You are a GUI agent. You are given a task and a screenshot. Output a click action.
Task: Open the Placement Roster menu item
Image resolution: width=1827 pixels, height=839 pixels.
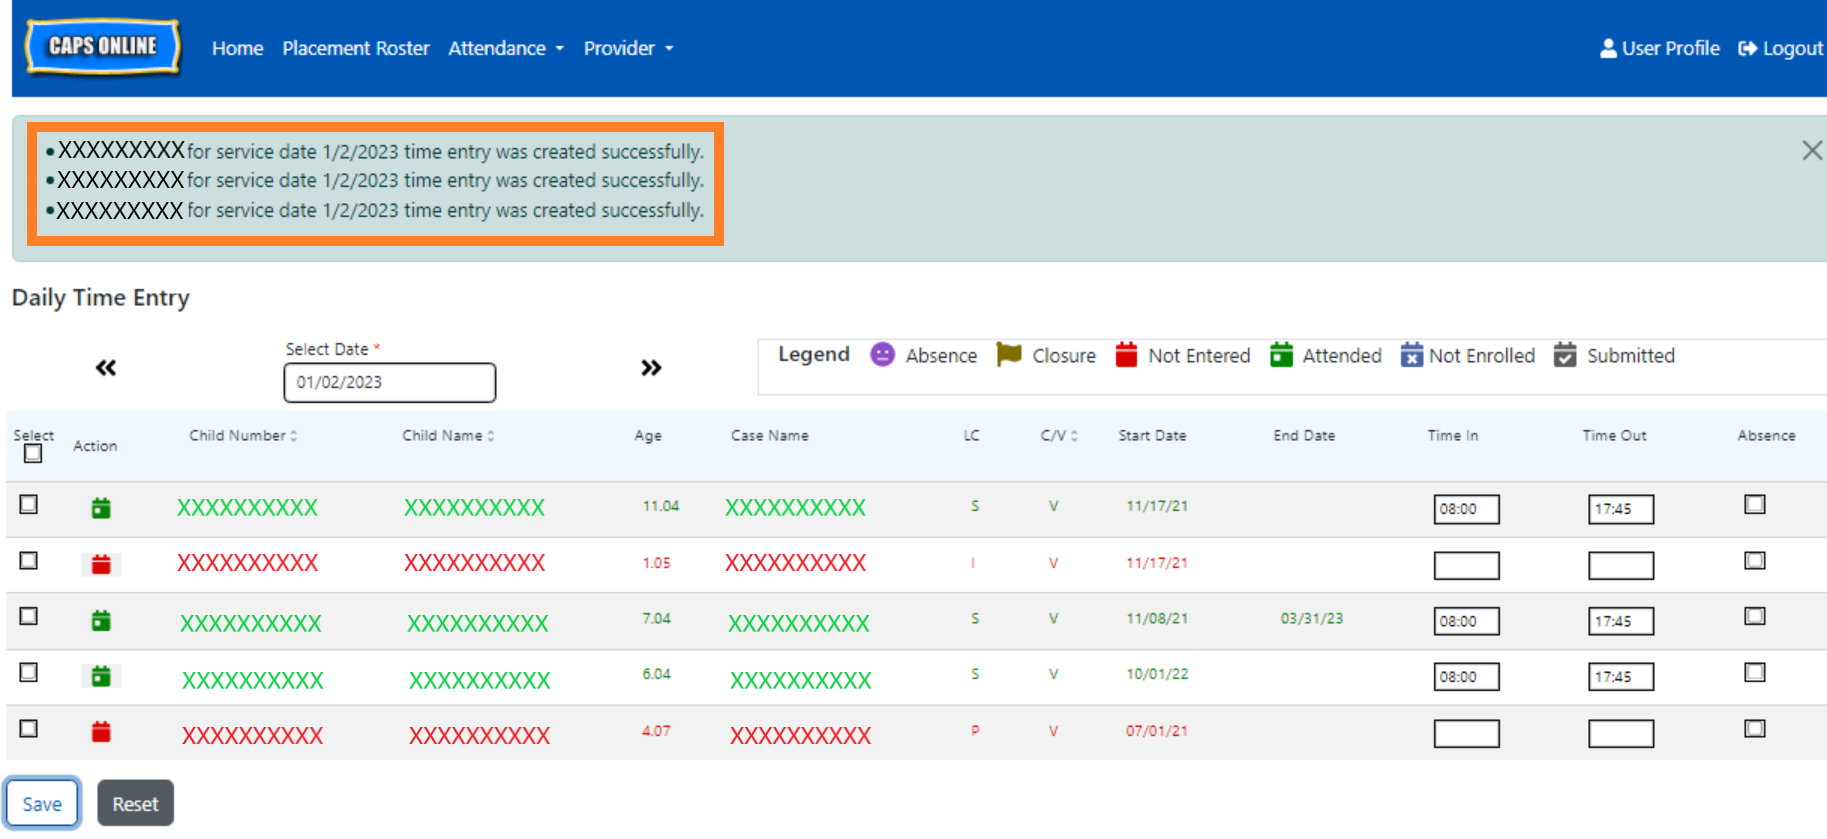click(x=356, y=48)
